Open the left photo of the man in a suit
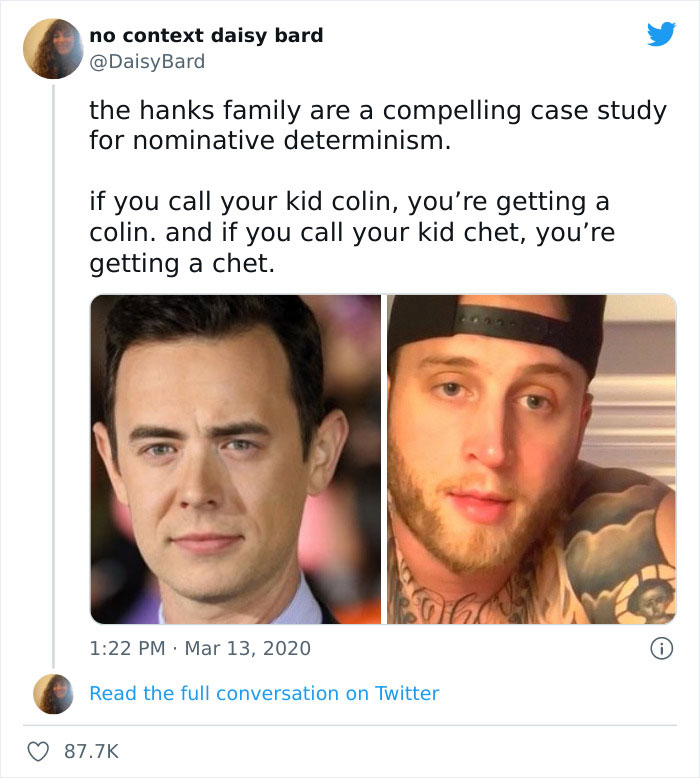The width and height of the screenshot is (700, 778). (x=236, y=459)
